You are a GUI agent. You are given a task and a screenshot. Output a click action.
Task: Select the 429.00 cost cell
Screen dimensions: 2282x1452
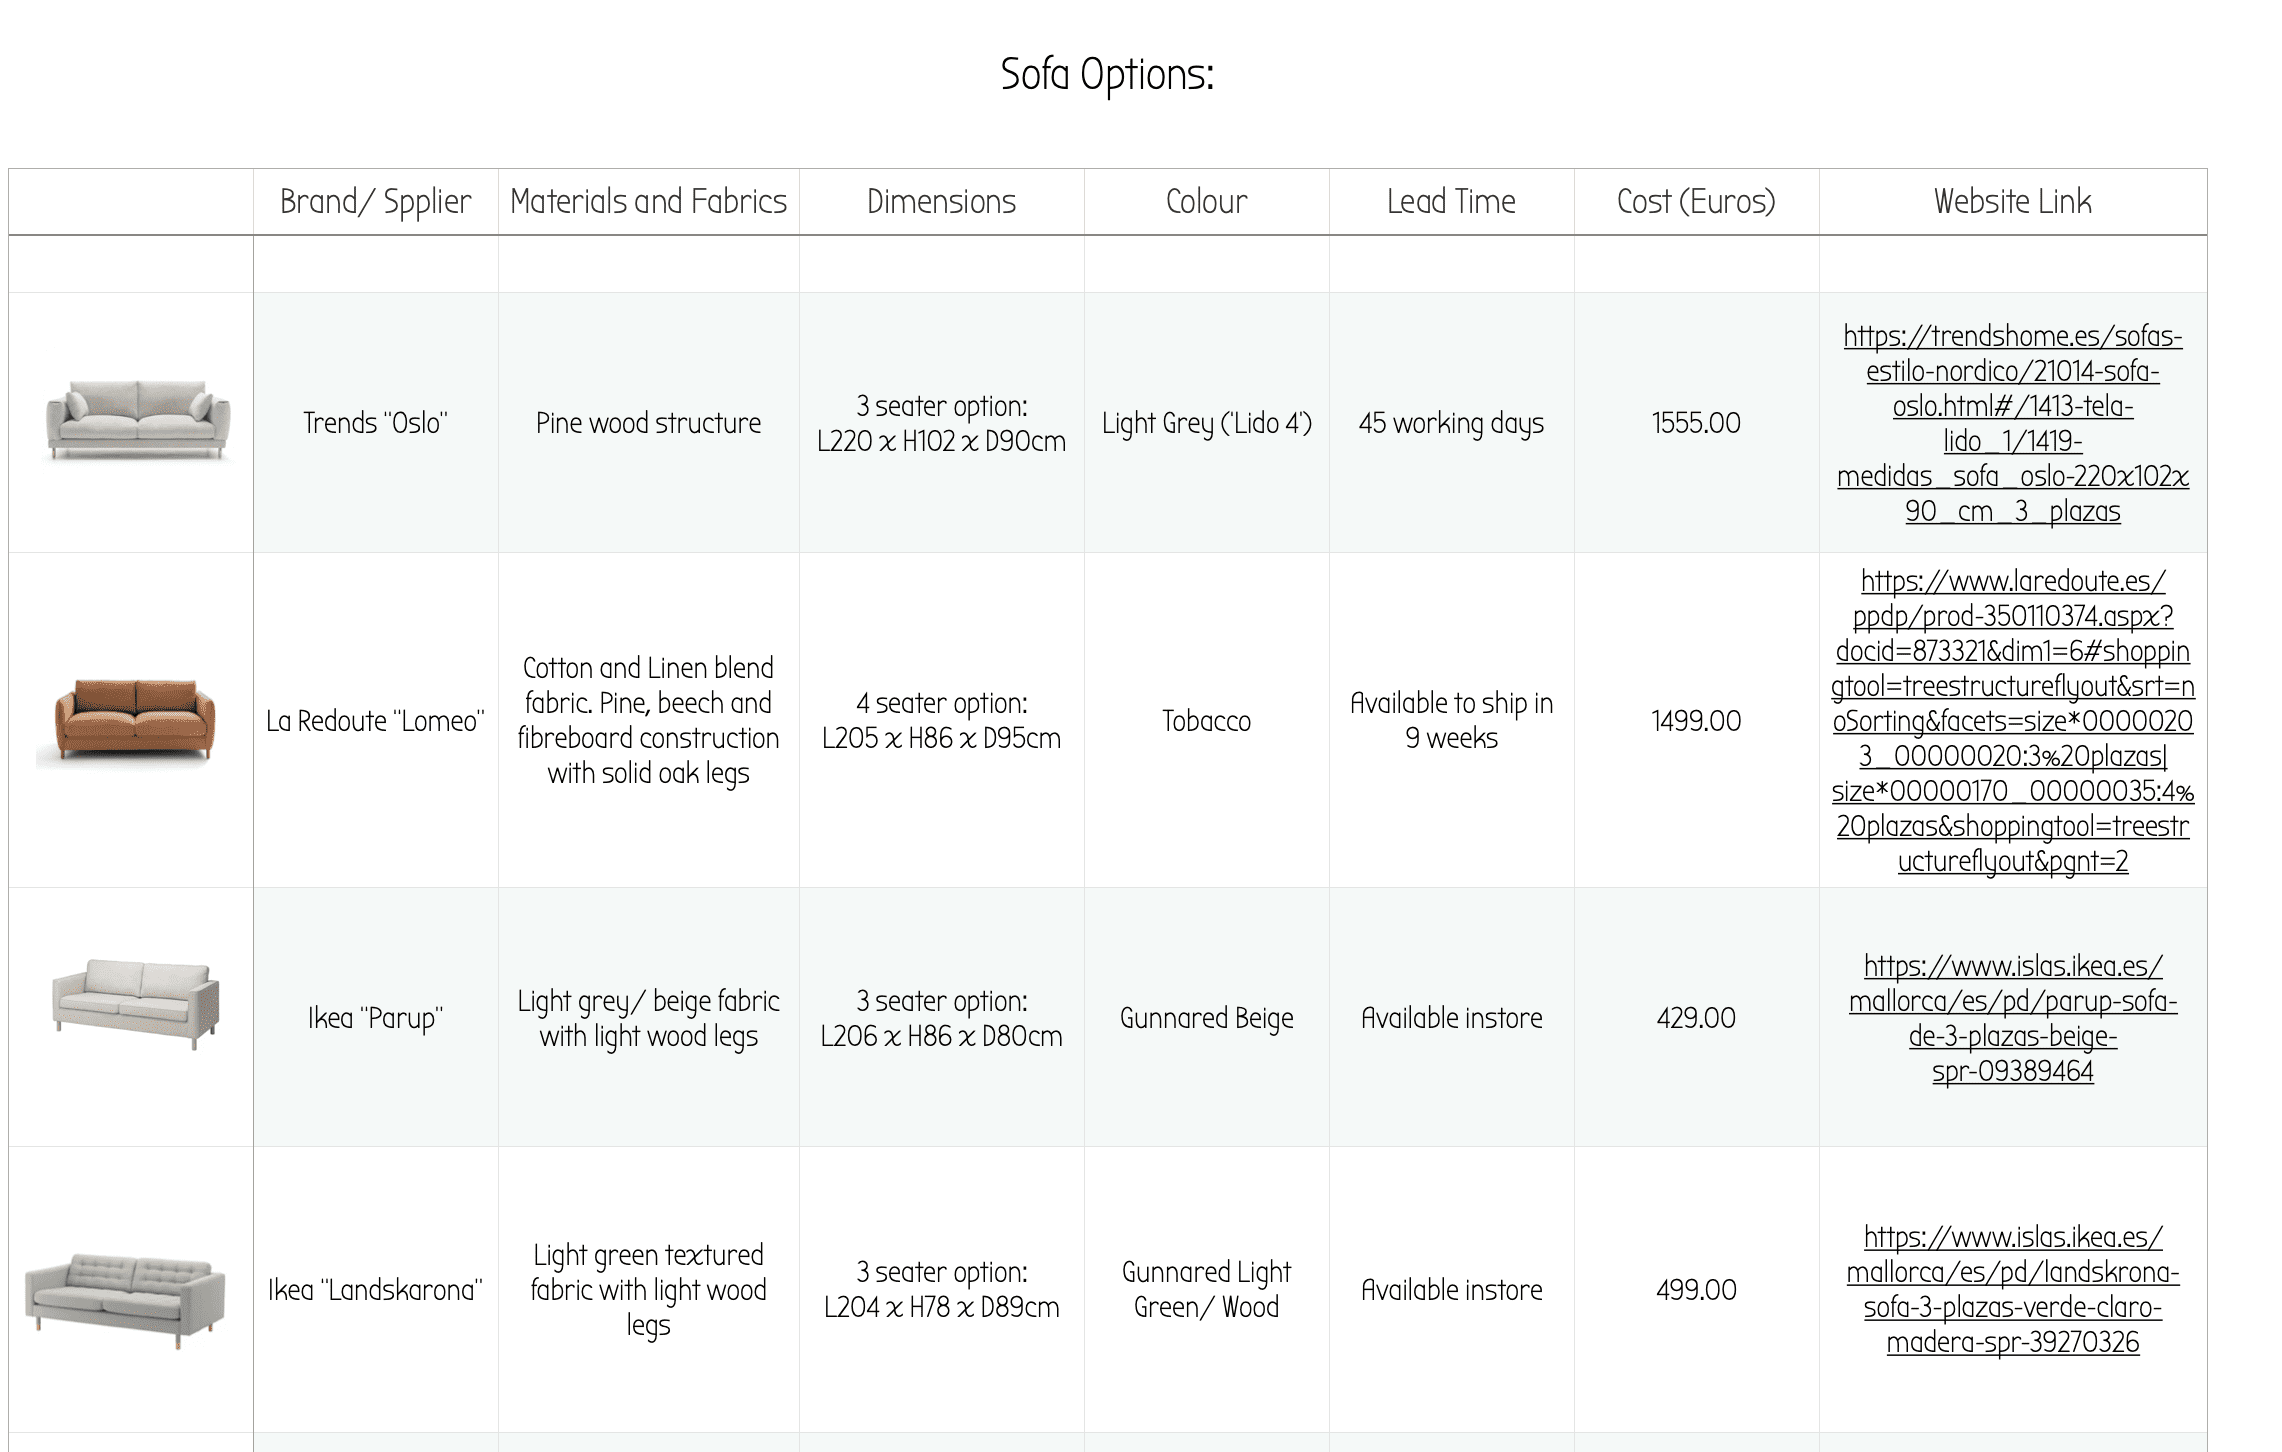[1696, 1018]
